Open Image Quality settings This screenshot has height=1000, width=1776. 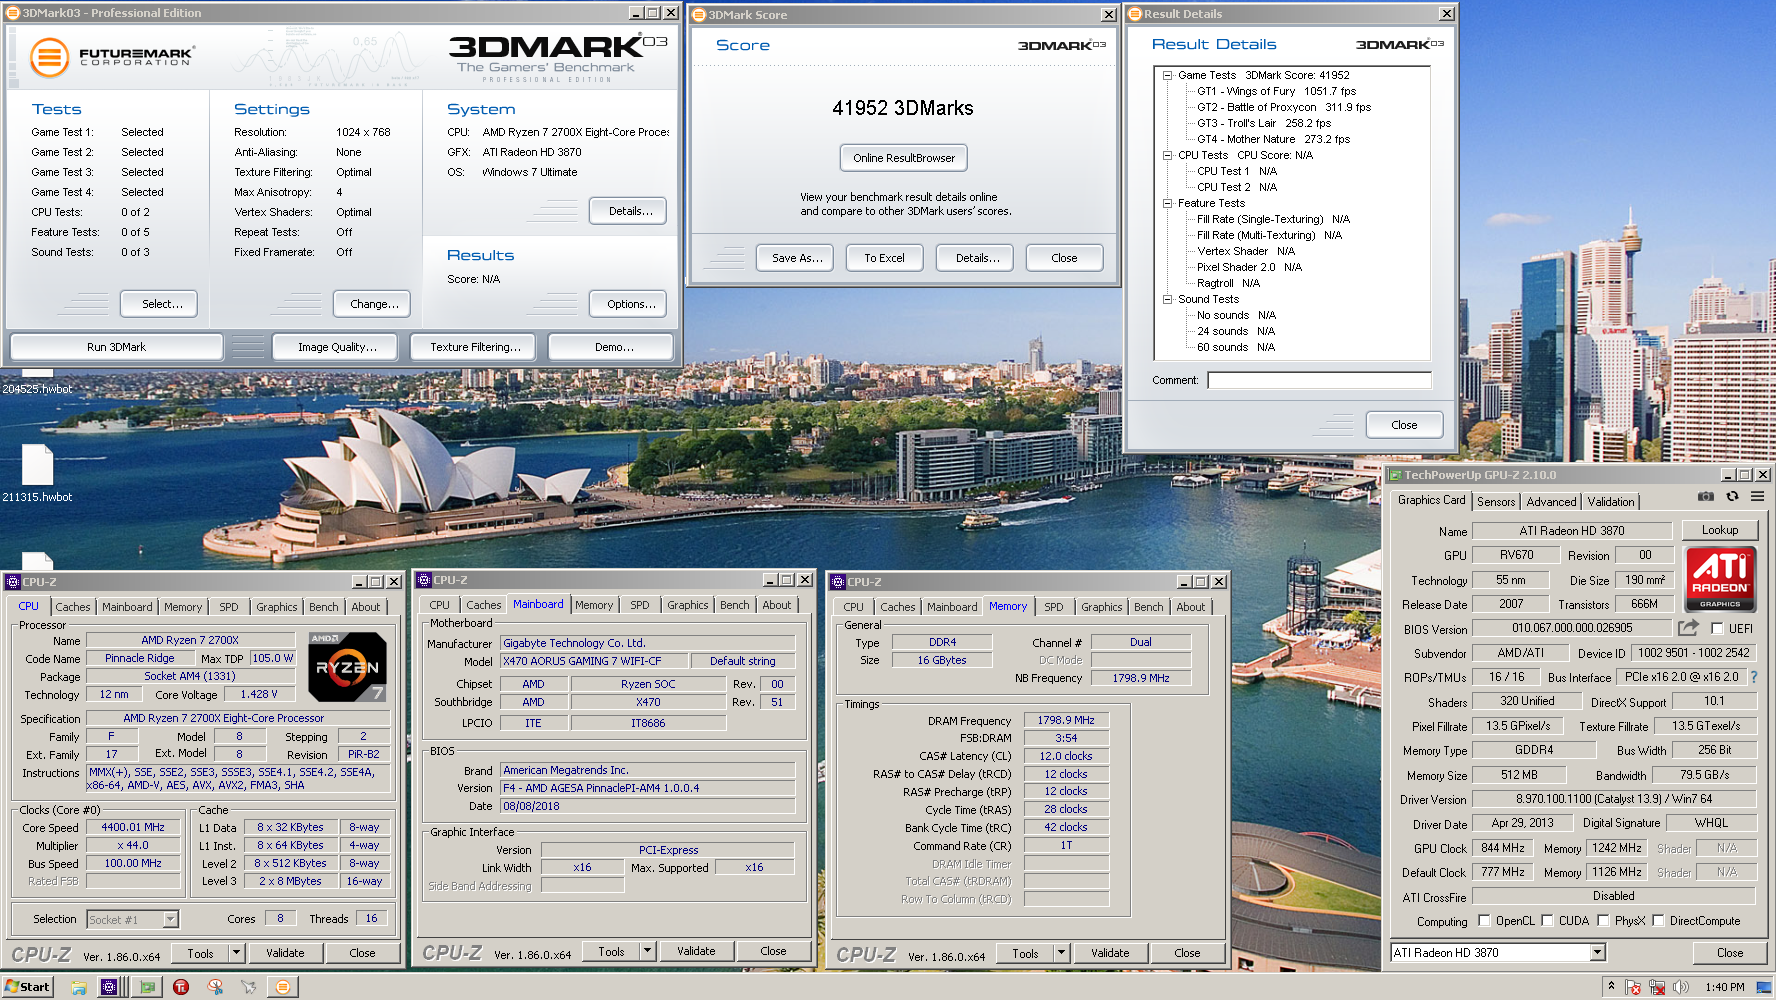337,347
